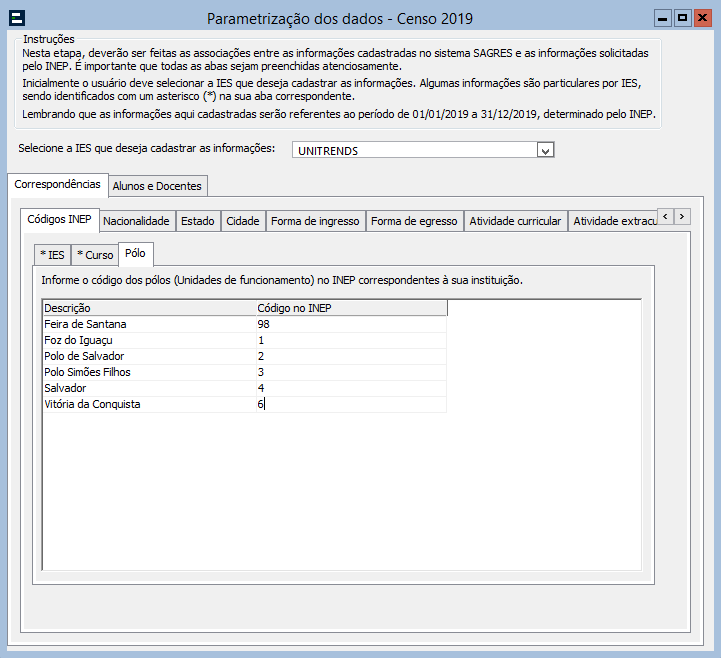Screen dimensions: 721x658
Task: Switch to Forma de ingresso tab
Action: [315, 221]
